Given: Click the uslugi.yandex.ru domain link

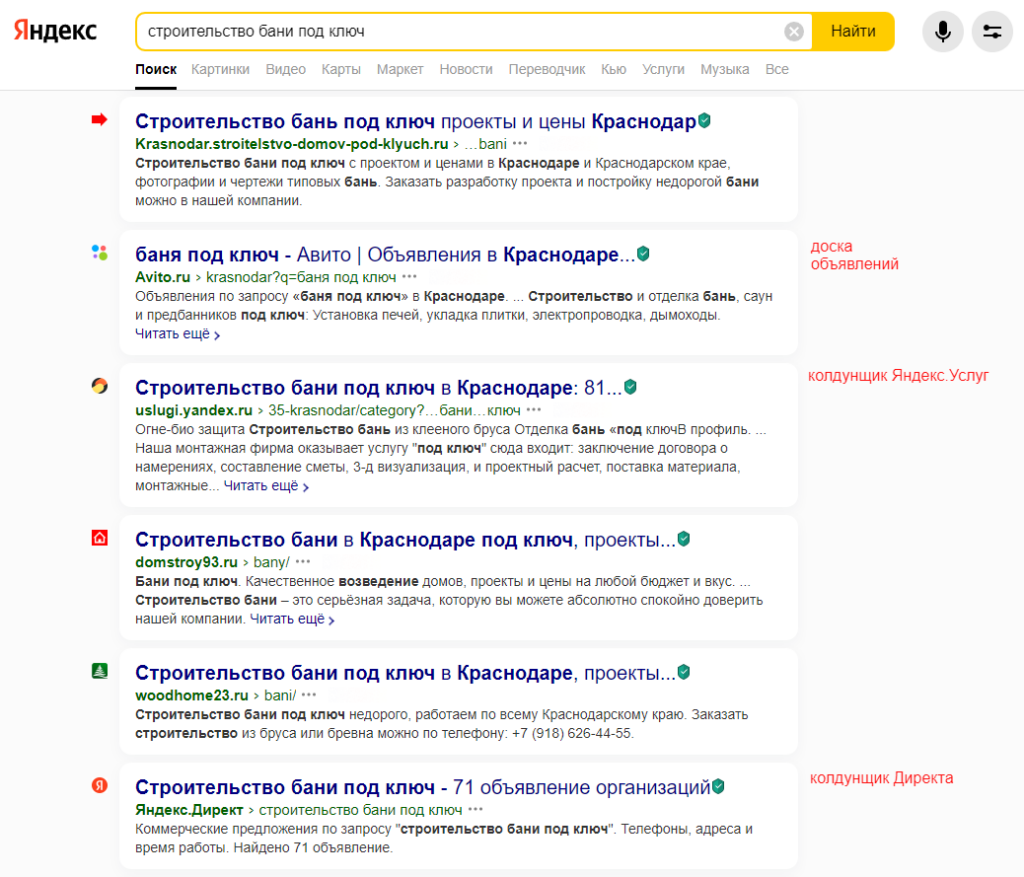Looking at the screenshot, I should click(193, 410).
